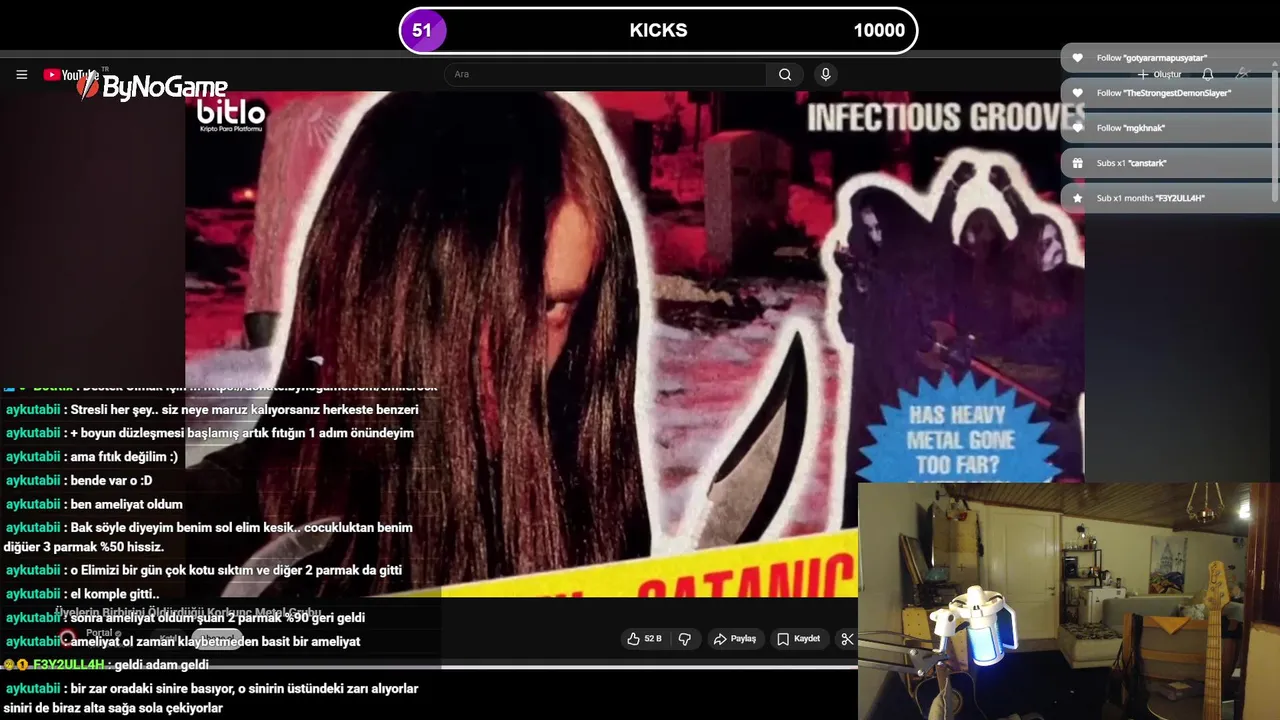
Task: Click heart icon of gotyararmapusyatar follow alert
Action: [1077, 58]
